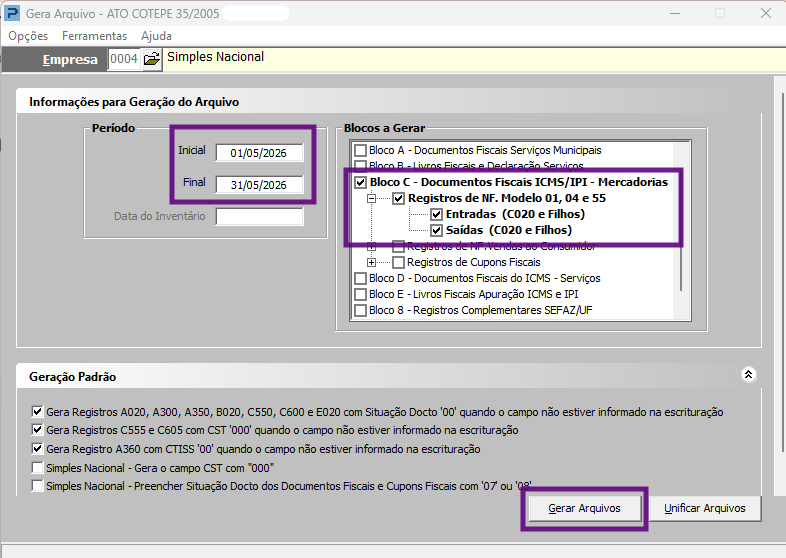Uncheck Bloco C Documentos Fiscais ICMS/IPI
786x558 pixels.
pyautogui.click(x=360, y=182)
